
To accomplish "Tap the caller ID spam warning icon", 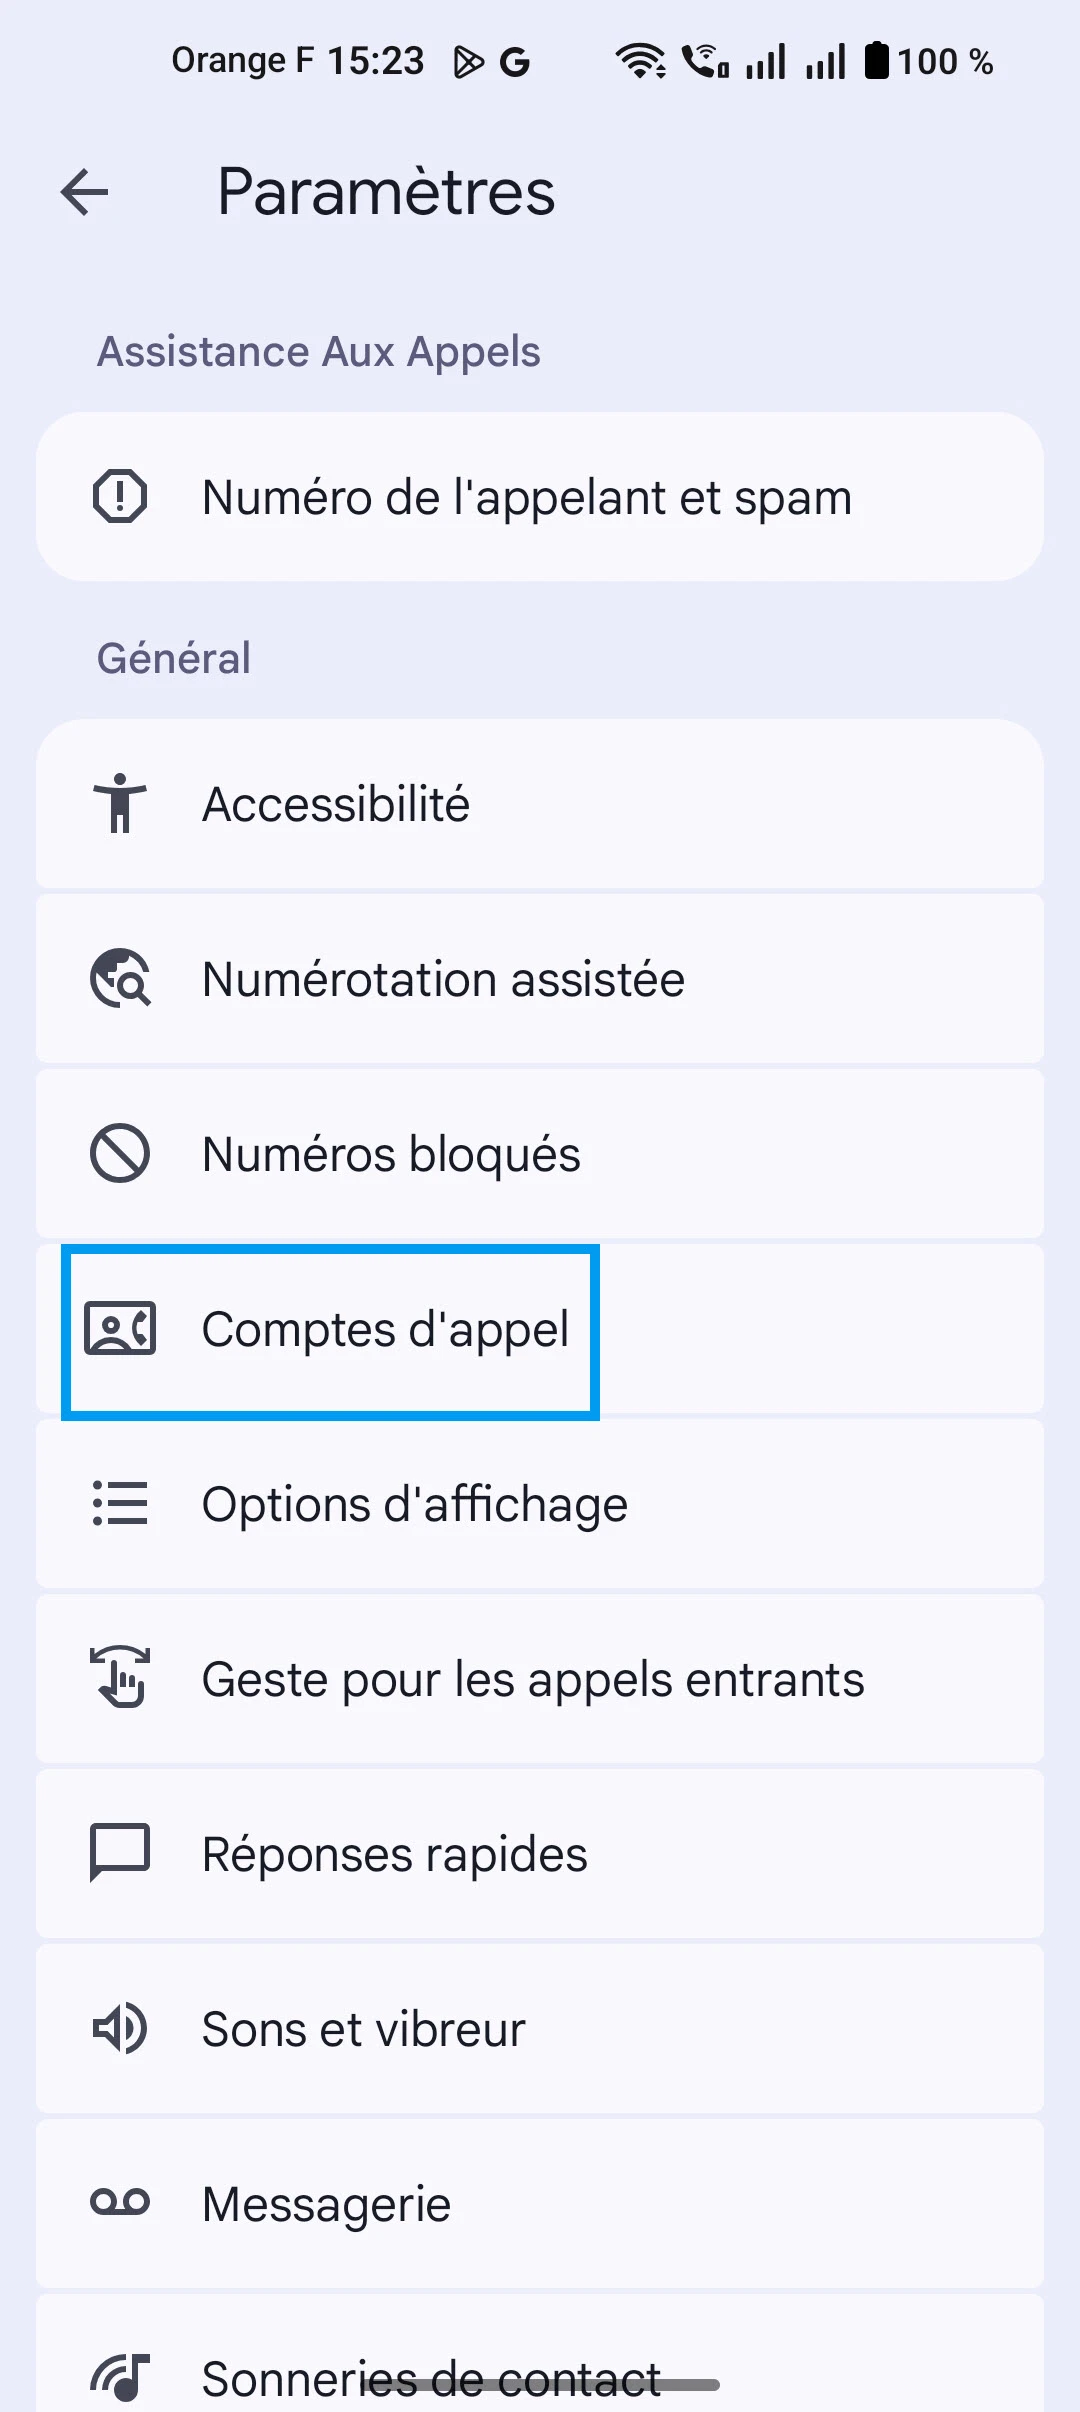I will [x=120, y=497].
